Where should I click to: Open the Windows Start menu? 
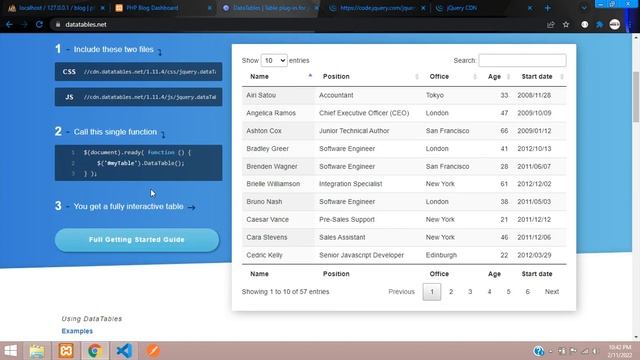[x=11, y=351]
